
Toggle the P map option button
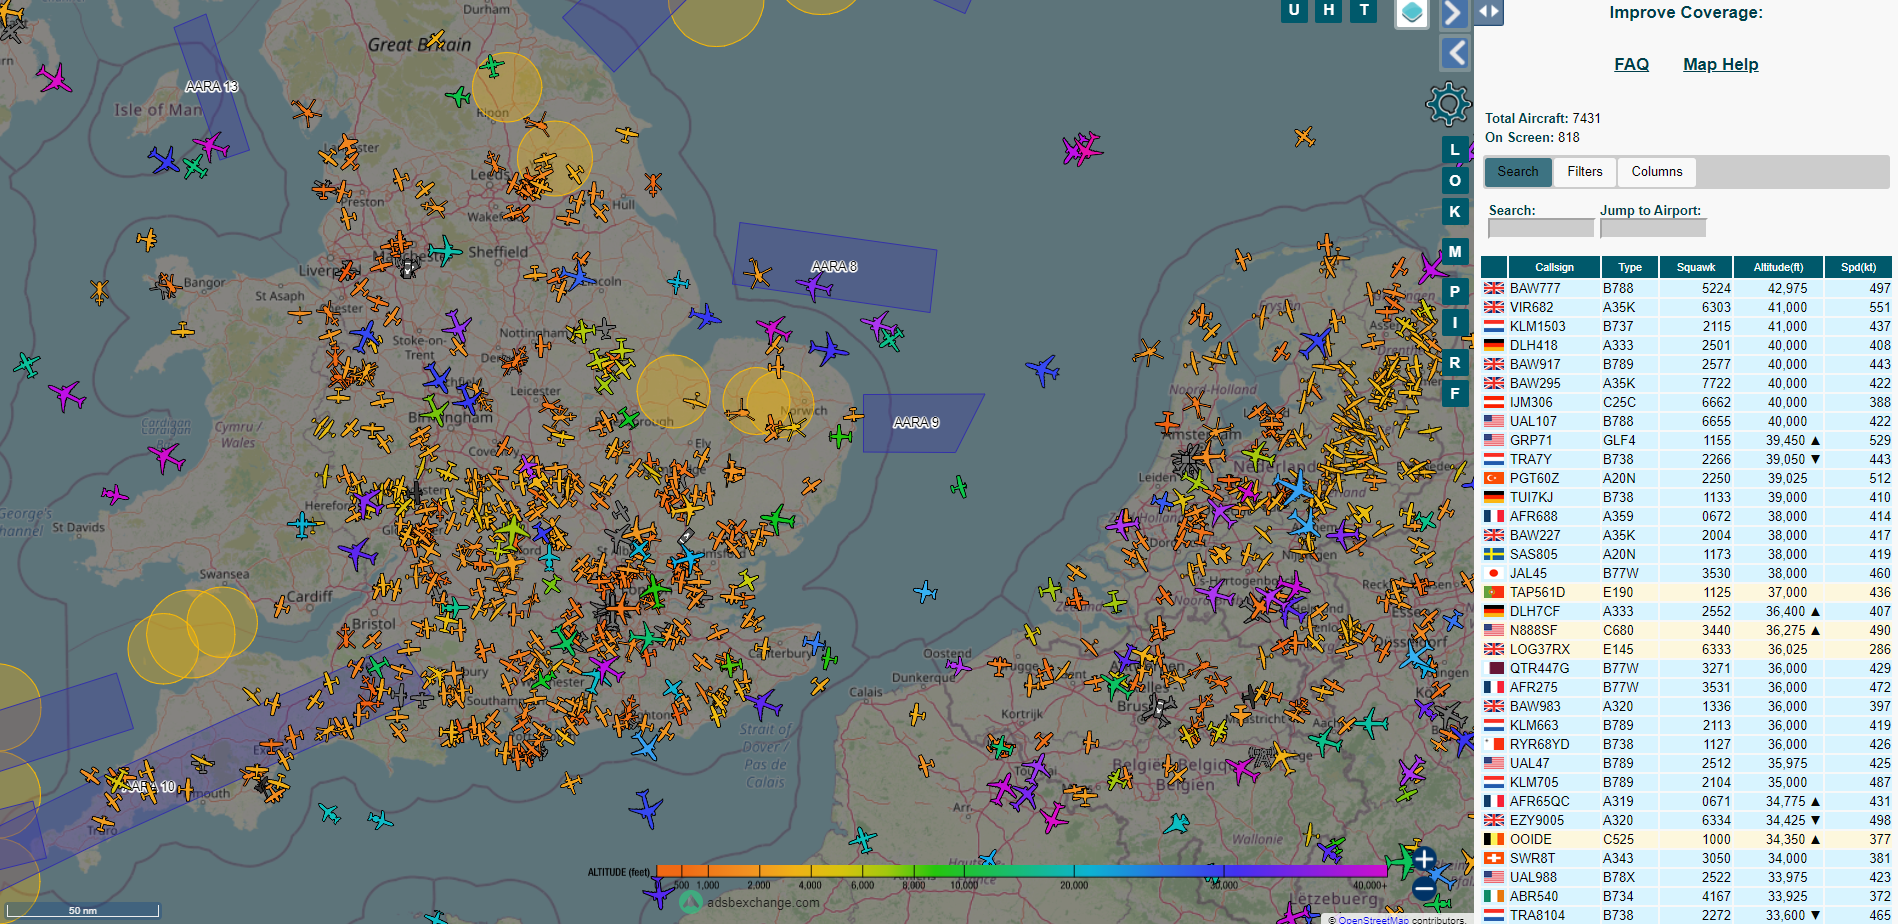1455,292
